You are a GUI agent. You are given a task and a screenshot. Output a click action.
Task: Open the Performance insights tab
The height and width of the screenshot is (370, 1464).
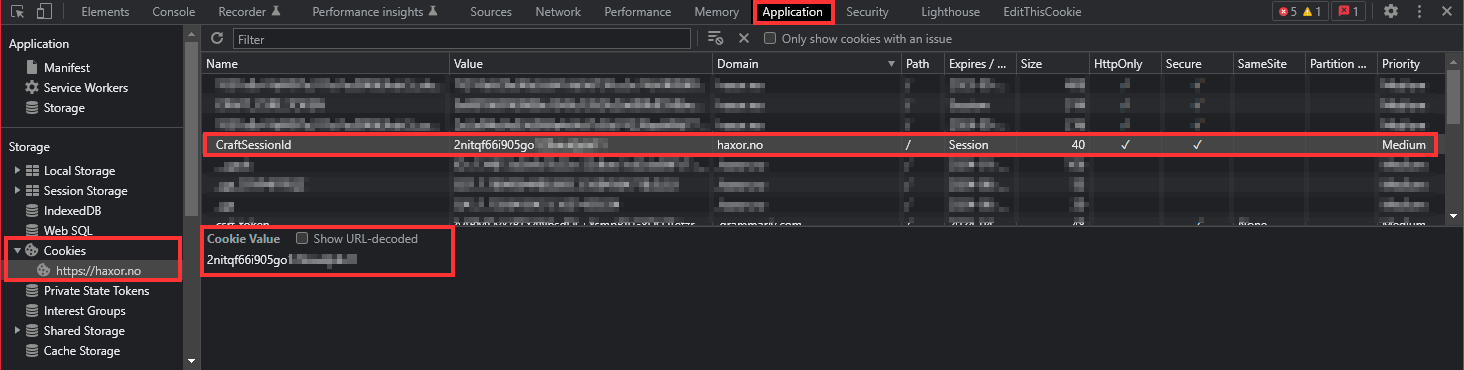click(374, 12)
